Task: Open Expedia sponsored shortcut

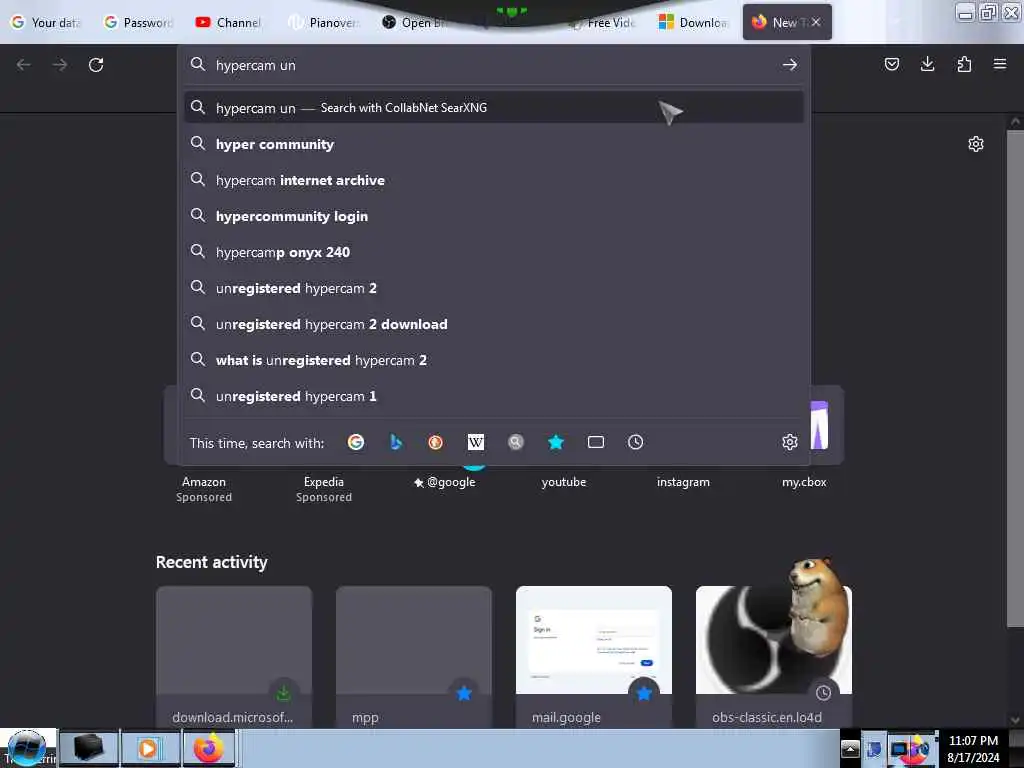Action: coord(324,488)
